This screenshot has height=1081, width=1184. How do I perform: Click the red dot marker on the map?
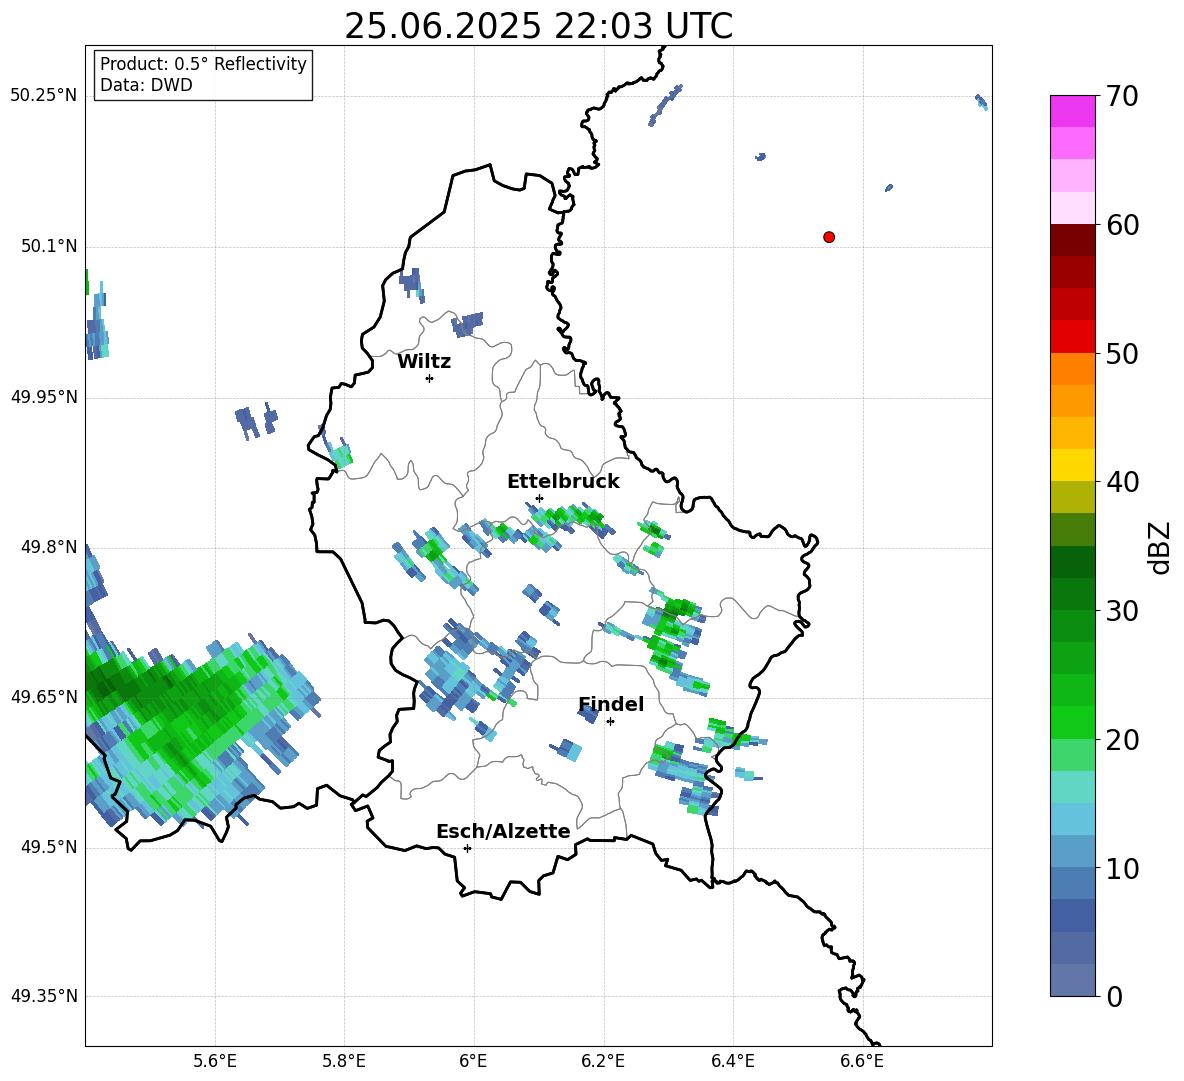(829, 237)
